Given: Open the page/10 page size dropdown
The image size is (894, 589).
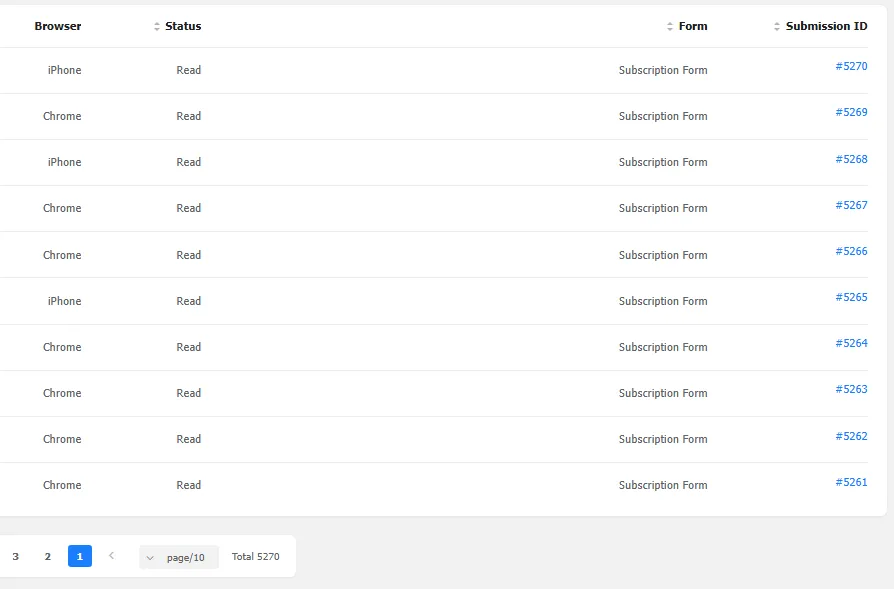Looking at the screenshot, I should click(x=178, y=557).
